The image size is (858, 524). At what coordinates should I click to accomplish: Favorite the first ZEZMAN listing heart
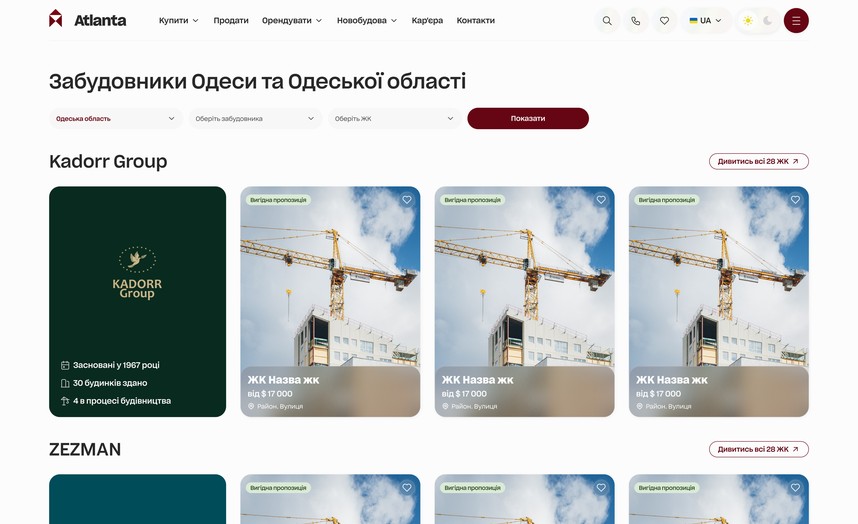pyautogui.click(x=407, y=487)
